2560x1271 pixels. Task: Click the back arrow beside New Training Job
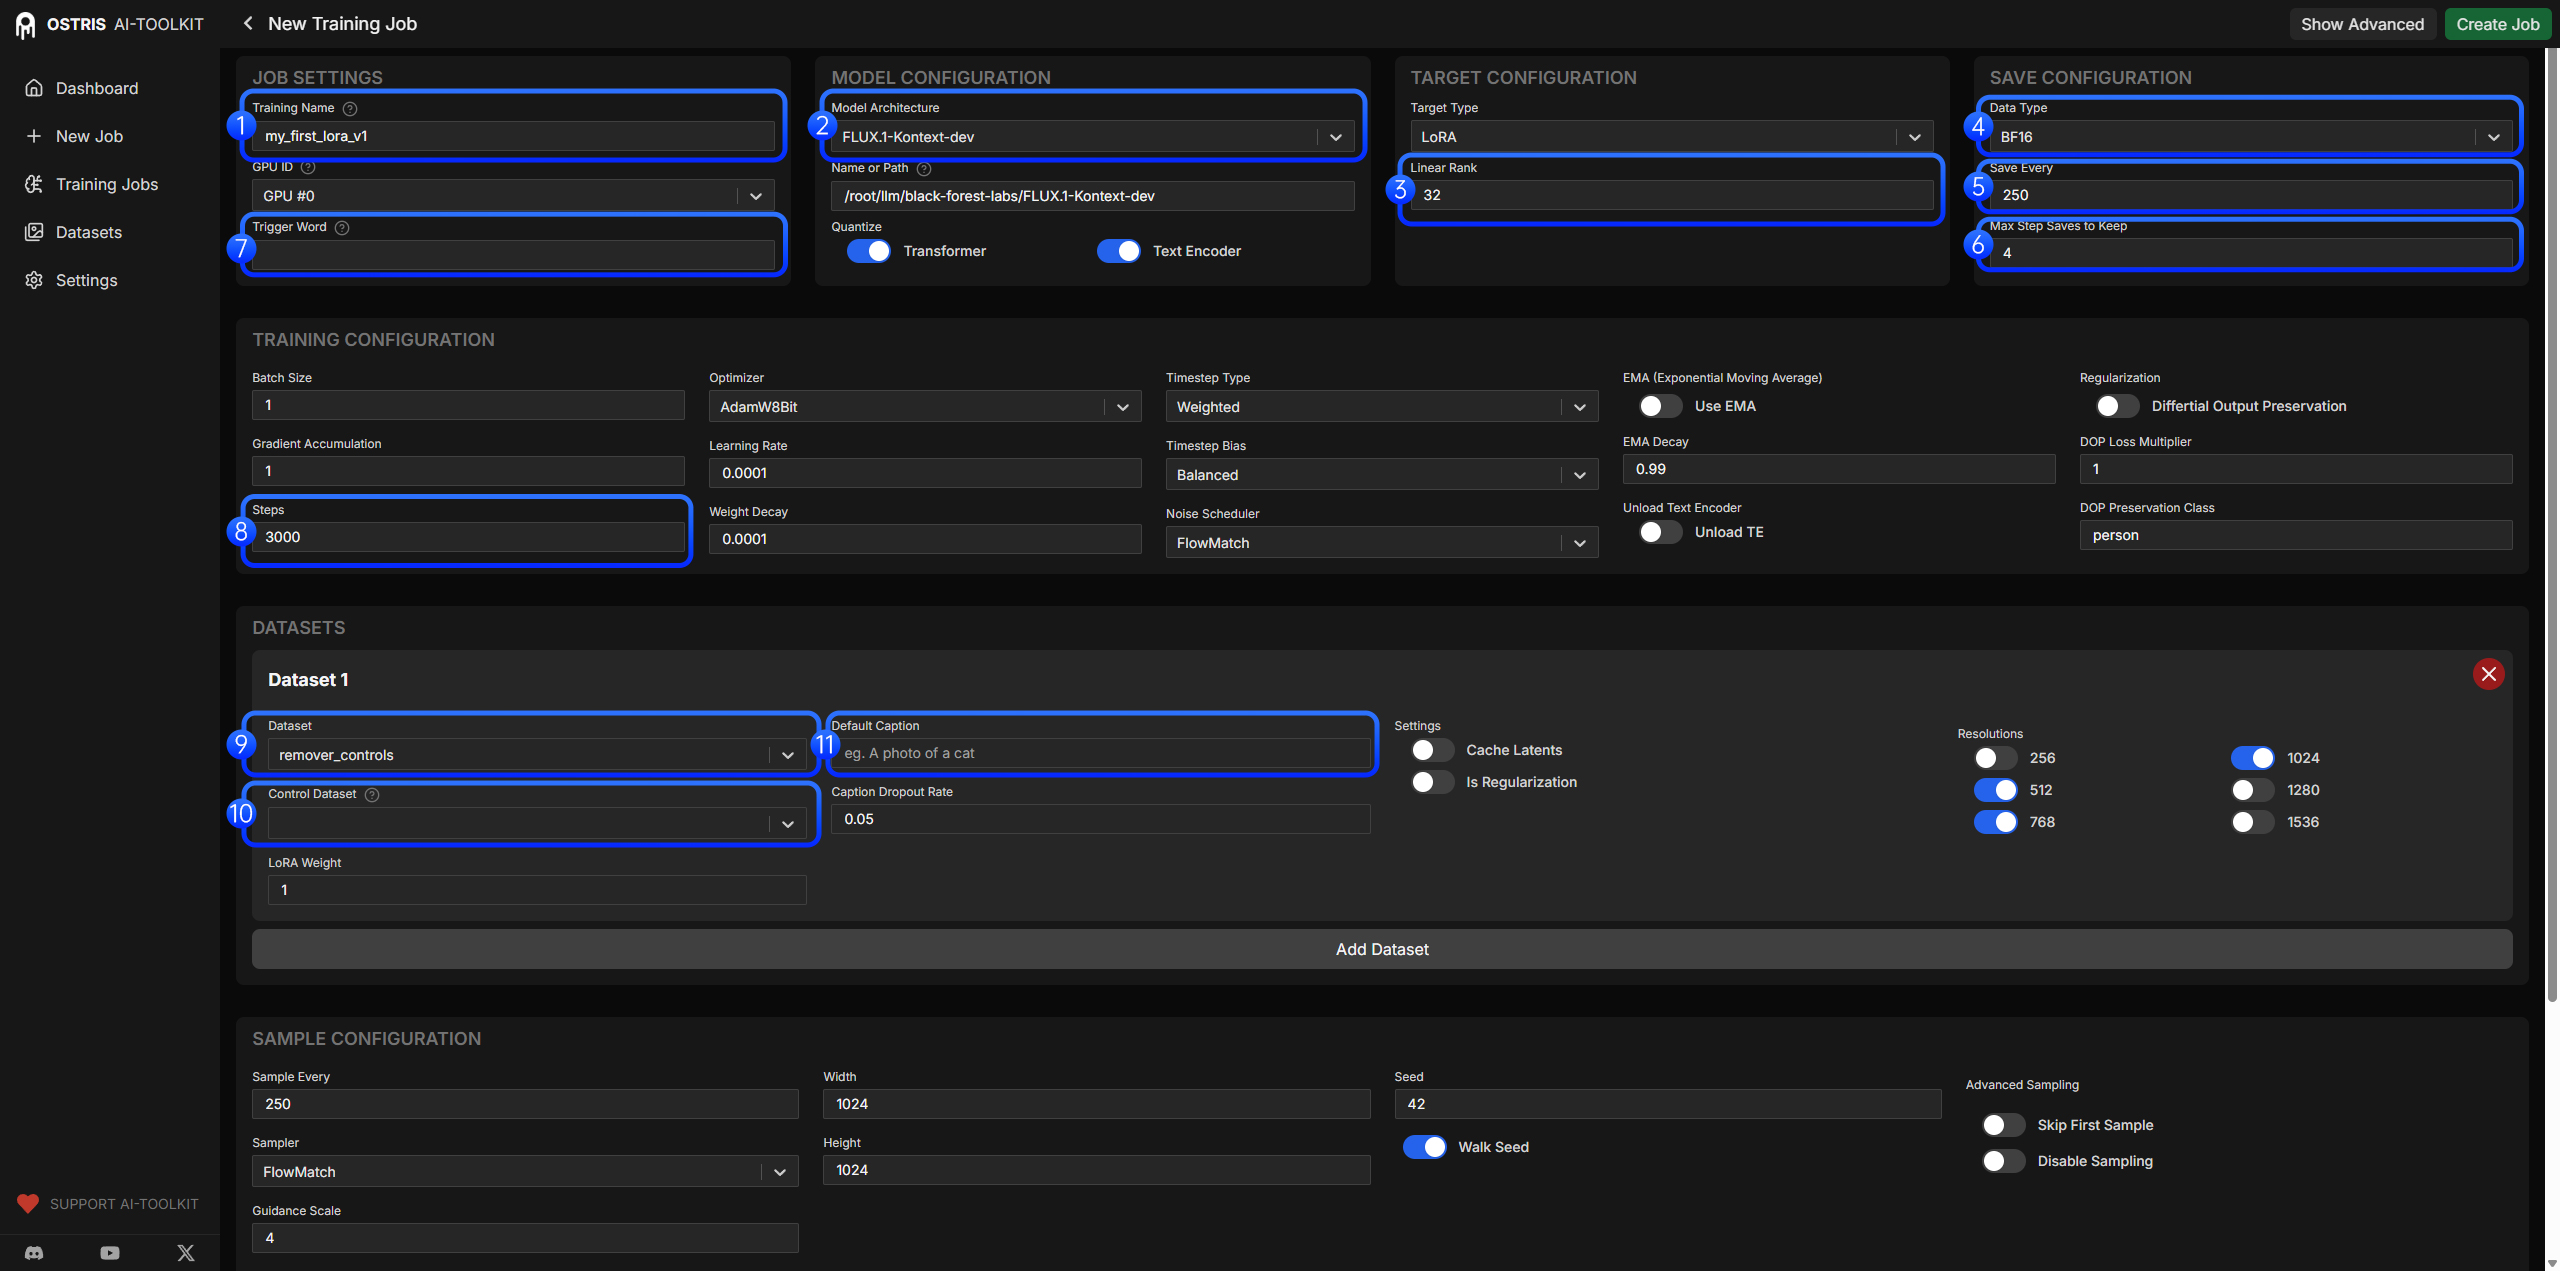point(247,23)
